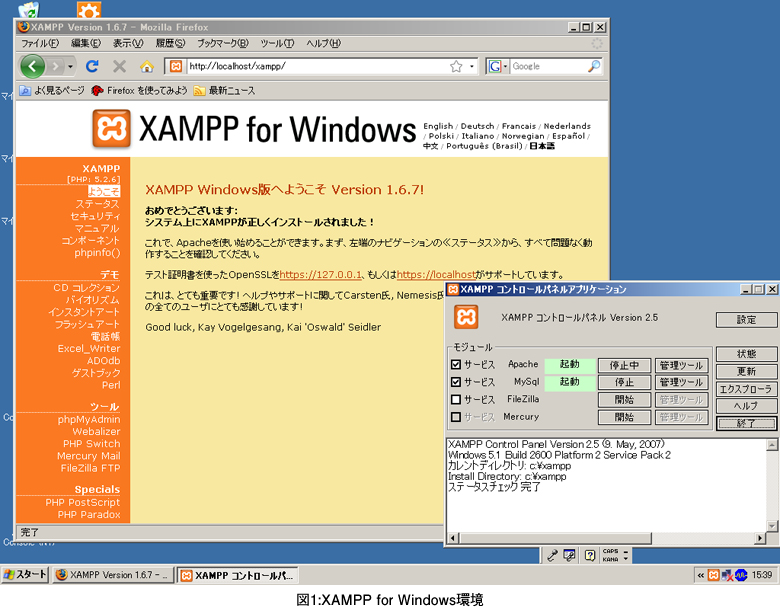Open Firefox を使ってみよう bookmark
This screenshot has width=780, height=611.
click(139, 91)
